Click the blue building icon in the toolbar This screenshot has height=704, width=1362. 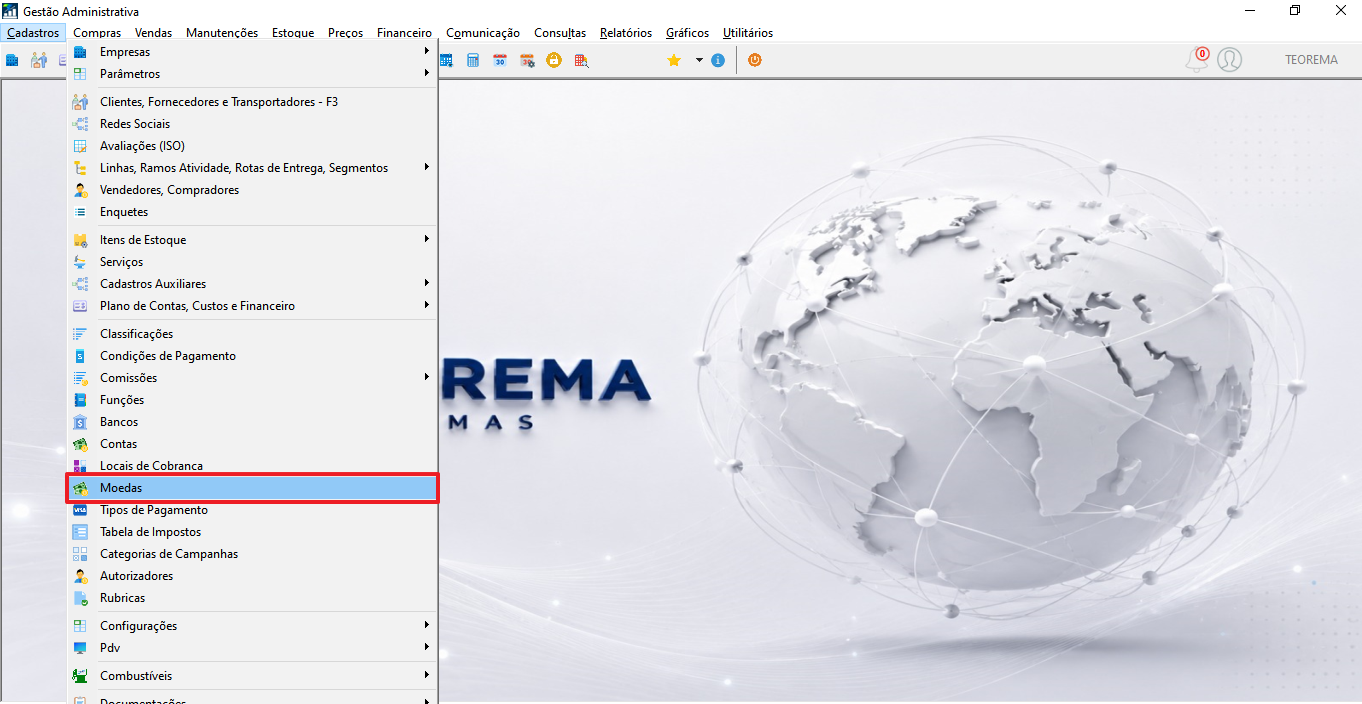(12, 60)
